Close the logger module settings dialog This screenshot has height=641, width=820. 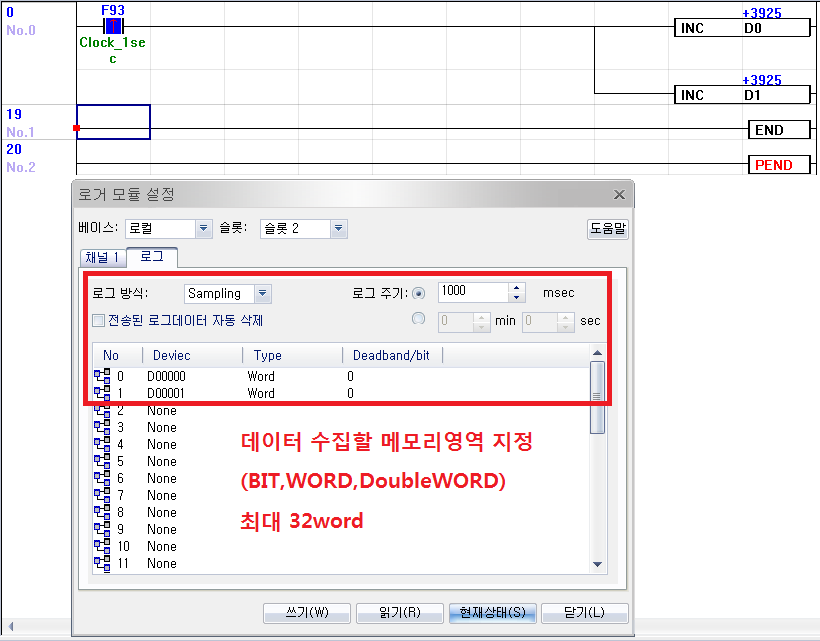[x=619, y=195]
